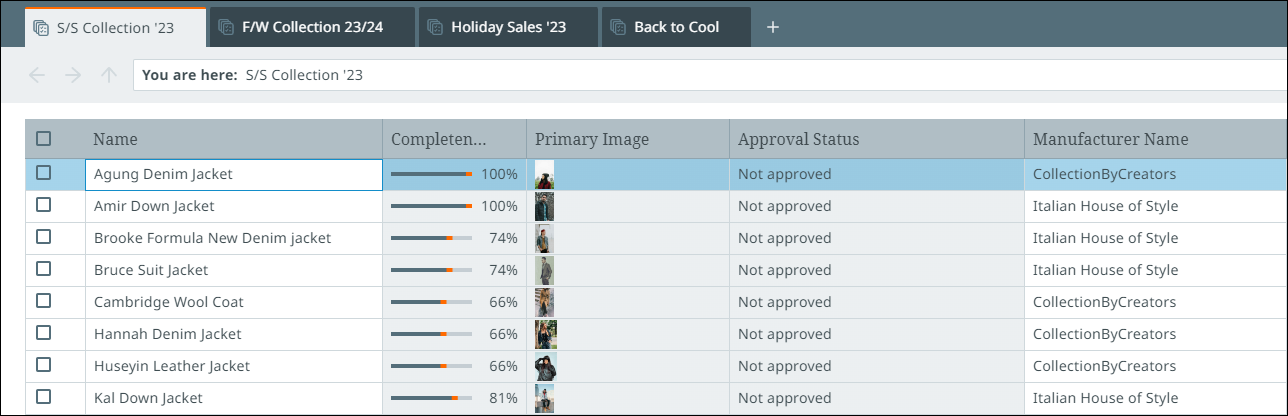Sort by the Approval Status column header
The width and height of the screenshot is (1288, 416).
click(x=798, y=139)
